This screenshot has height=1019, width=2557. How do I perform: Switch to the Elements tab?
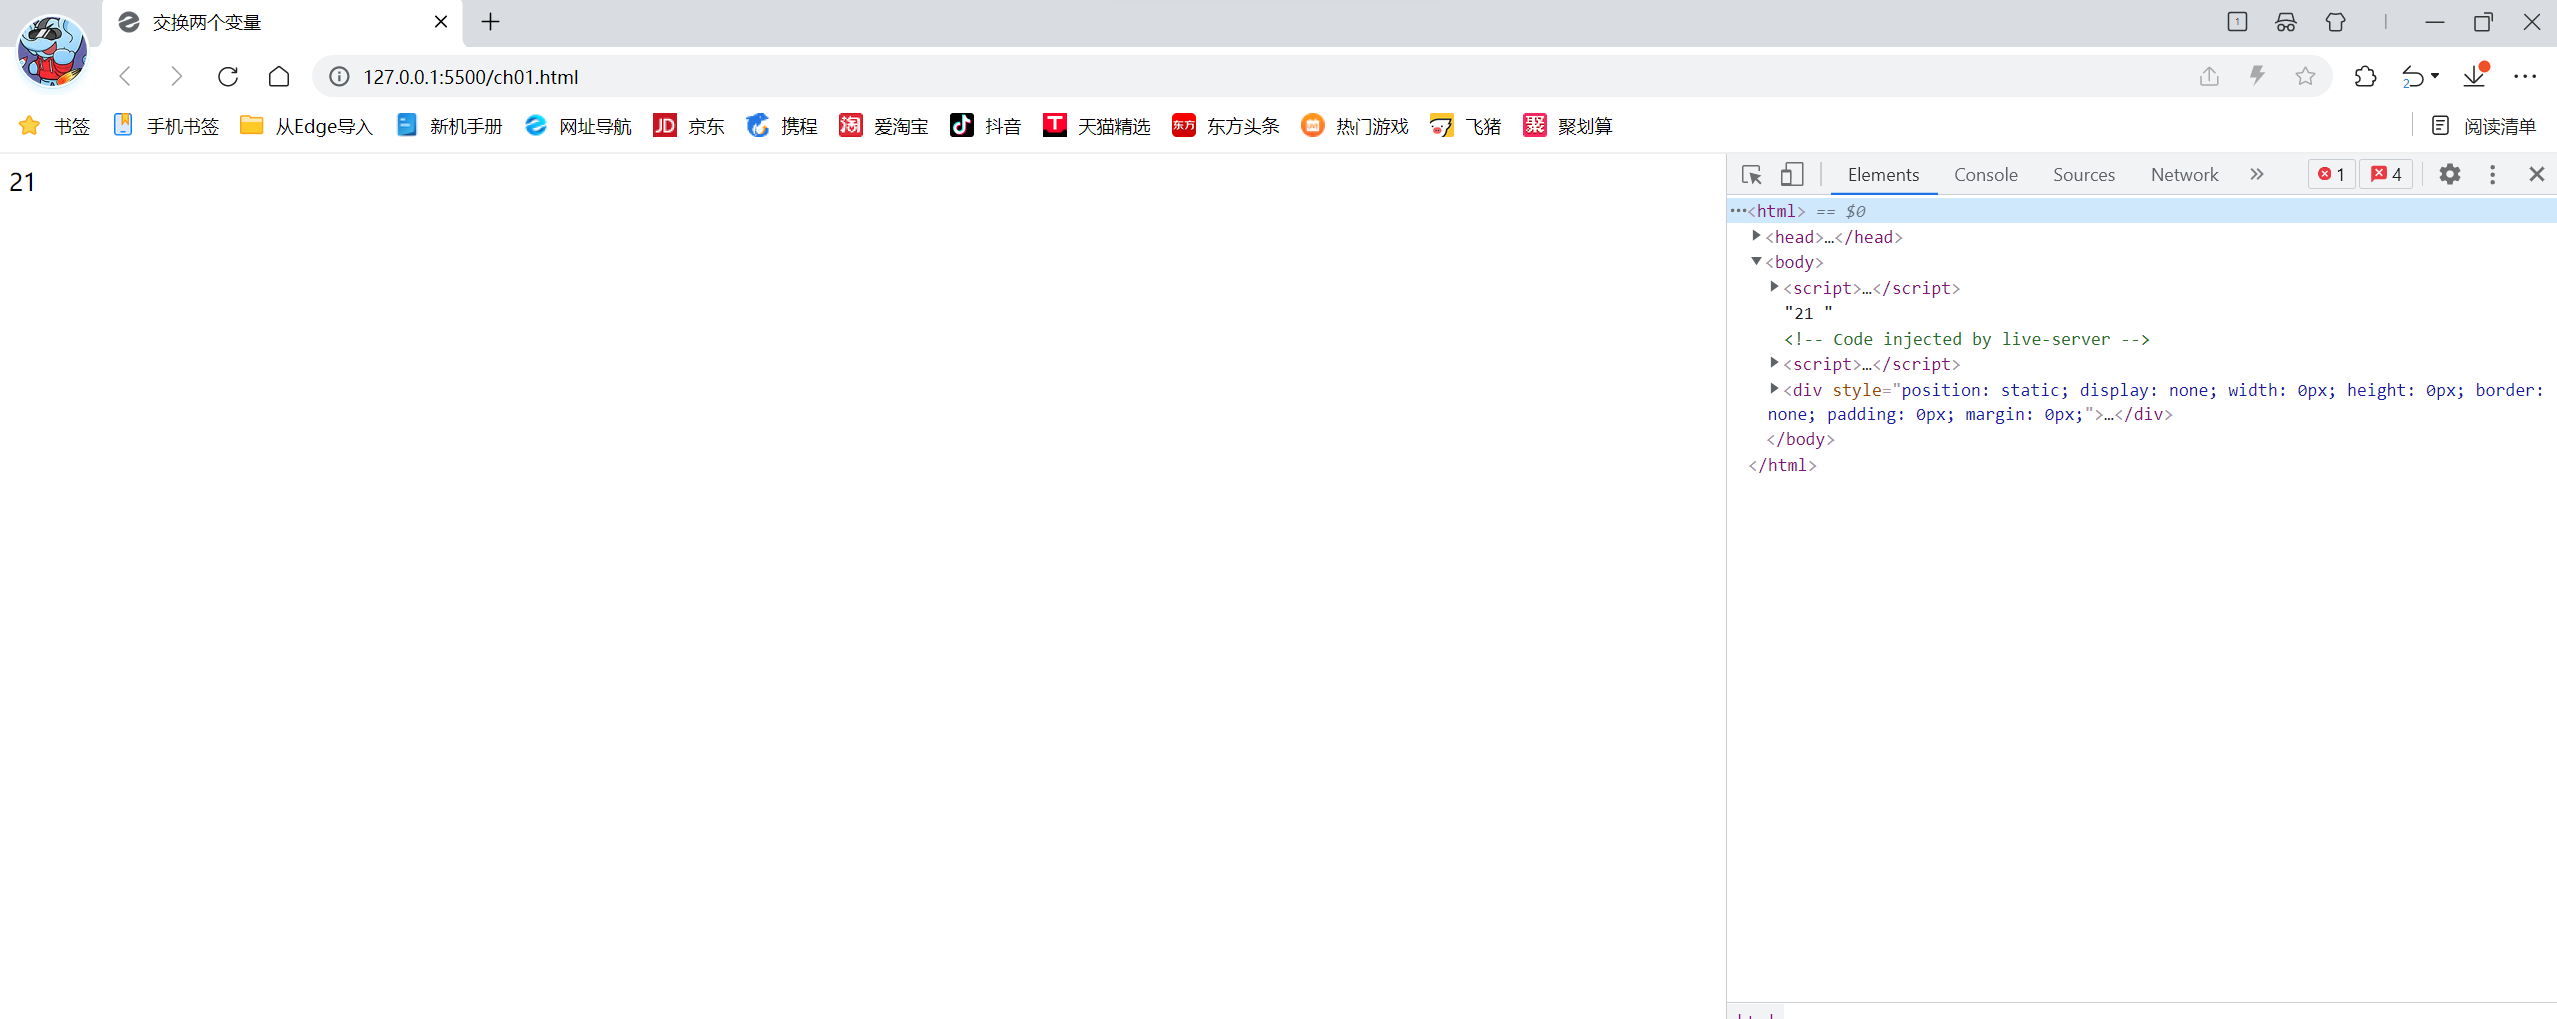point(1883,175)
